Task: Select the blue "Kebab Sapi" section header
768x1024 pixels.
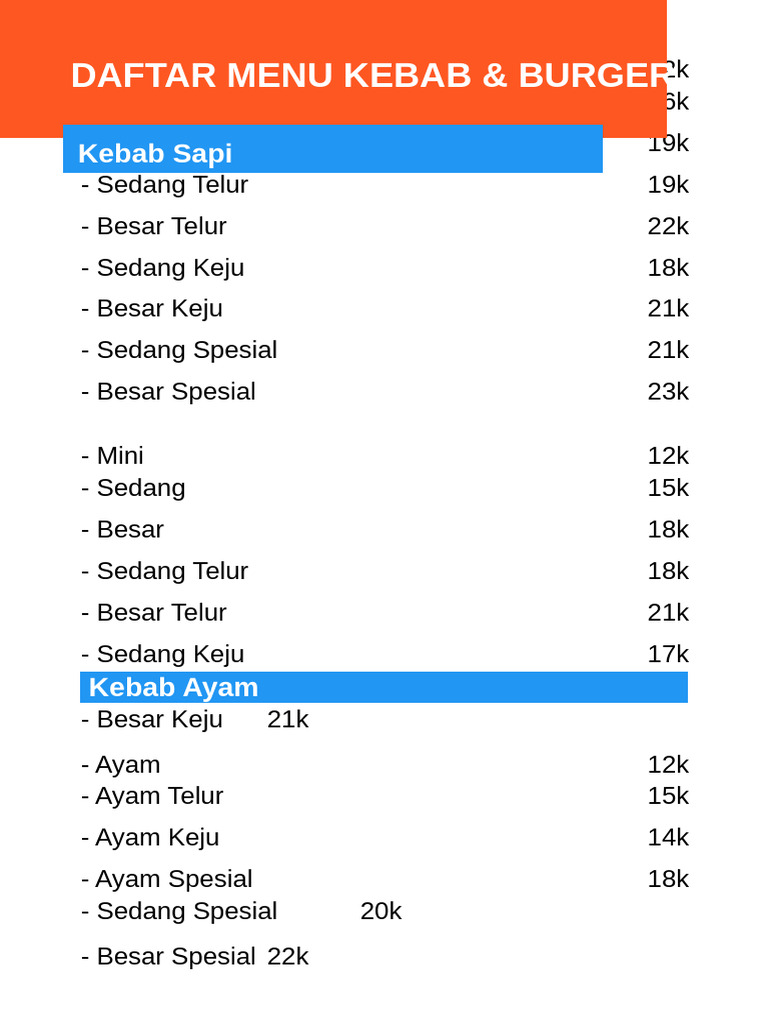Action: point(155,153)
